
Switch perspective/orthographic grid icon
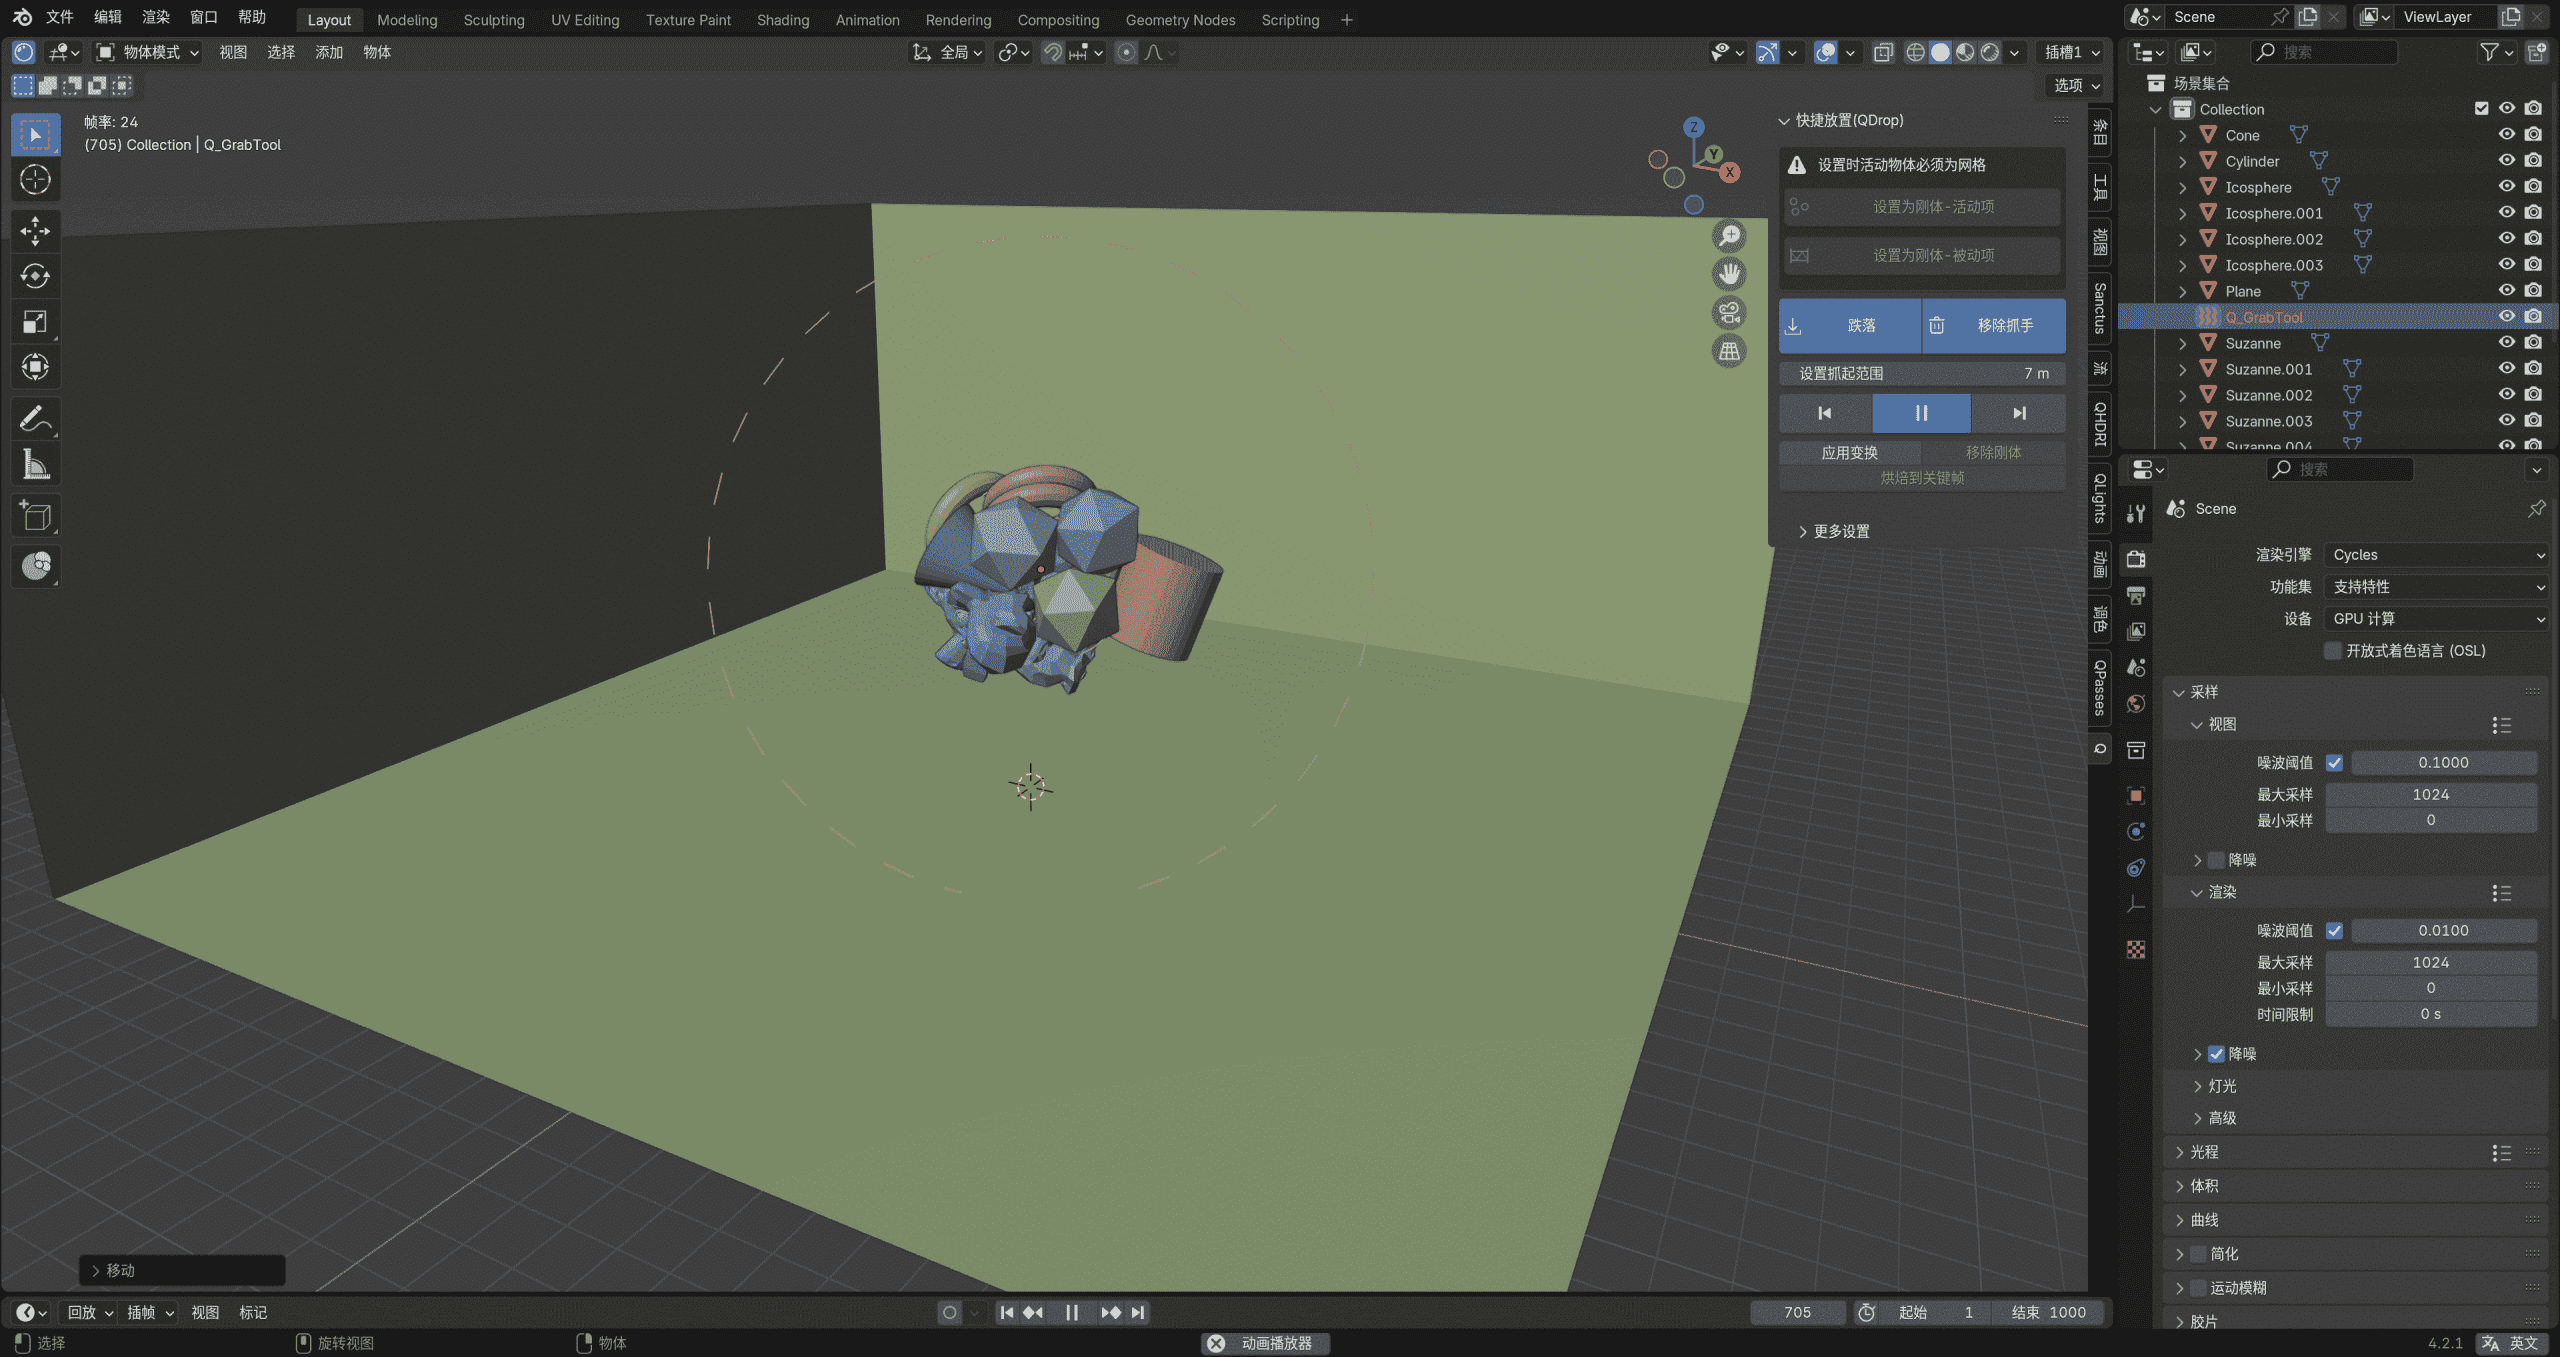[x=1729, y=351]
